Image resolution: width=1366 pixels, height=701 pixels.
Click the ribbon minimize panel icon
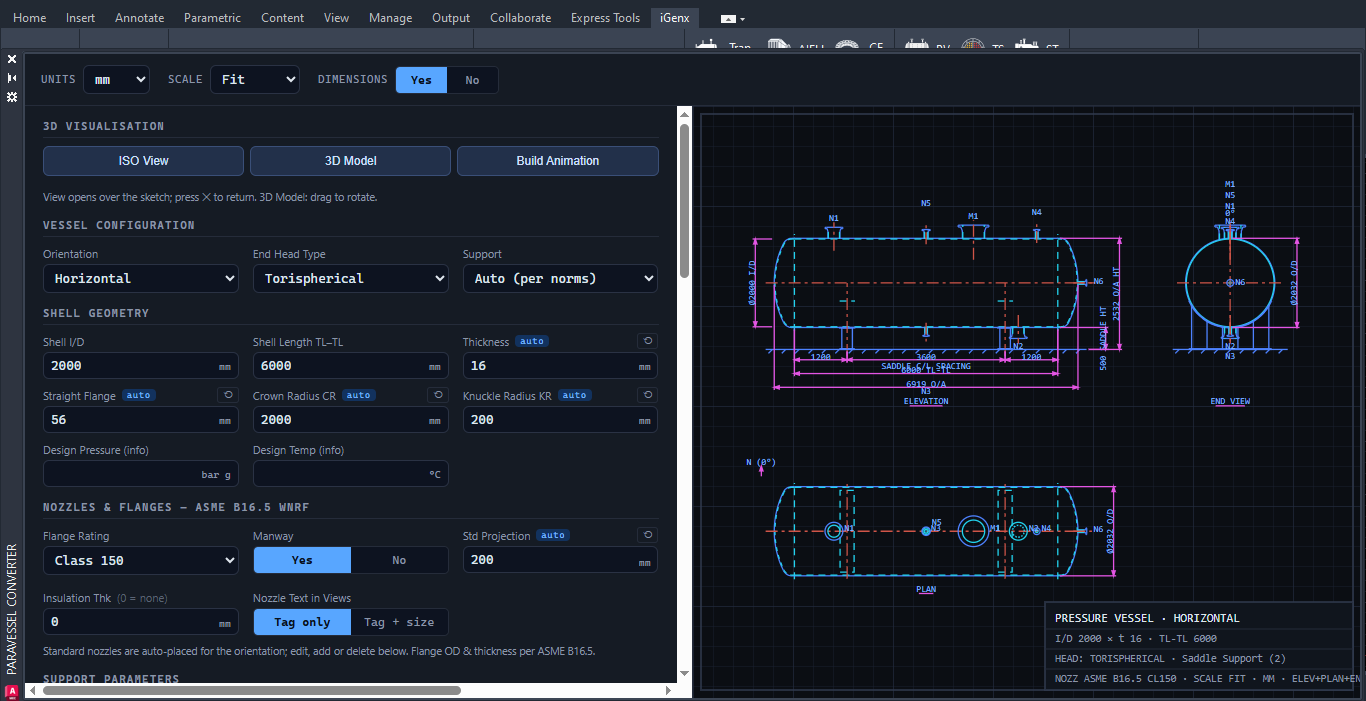click(728, 18)
